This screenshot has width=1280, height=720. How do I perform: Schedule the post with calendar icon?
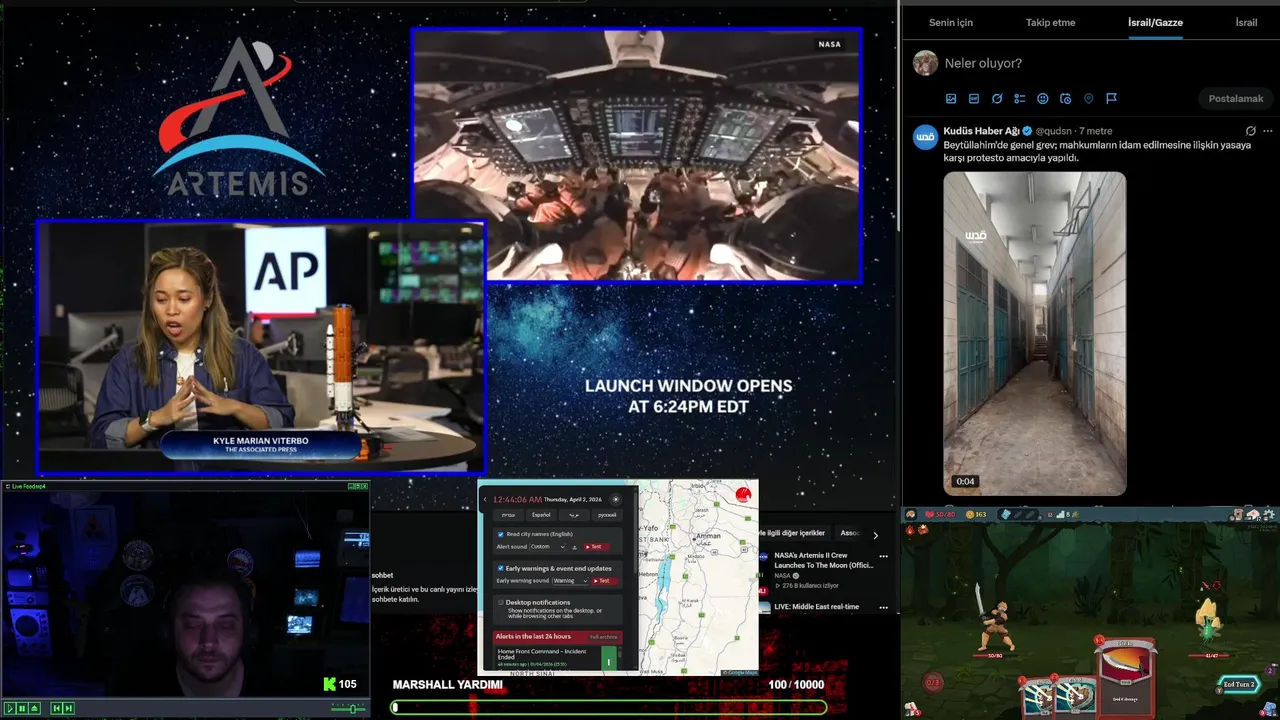(1066, 99)
